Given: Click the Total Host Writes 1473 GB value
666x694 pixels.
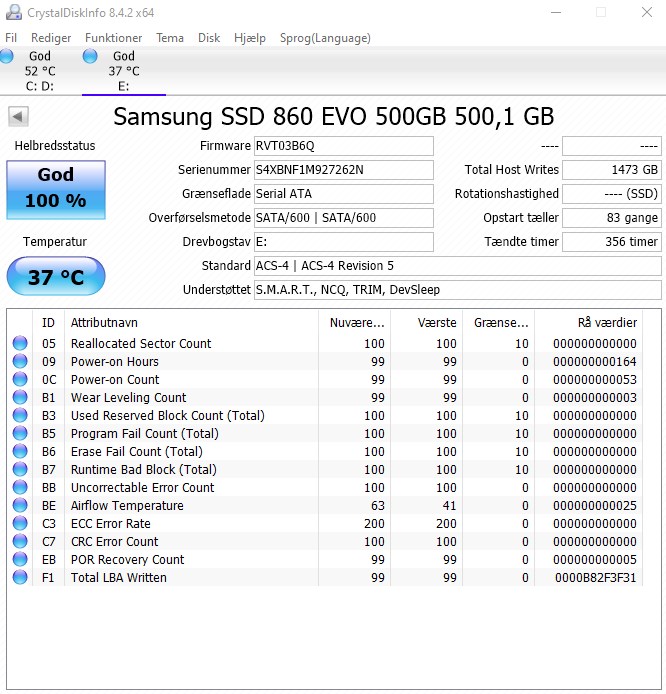Looking at the screenshot, I should (x=612, y=170).
